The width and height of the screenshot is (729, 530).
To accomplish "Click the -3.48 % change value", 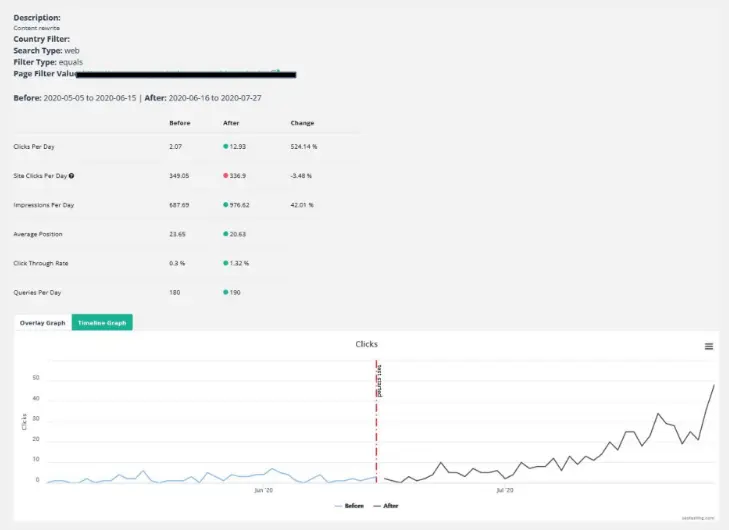I will (301, 176).
